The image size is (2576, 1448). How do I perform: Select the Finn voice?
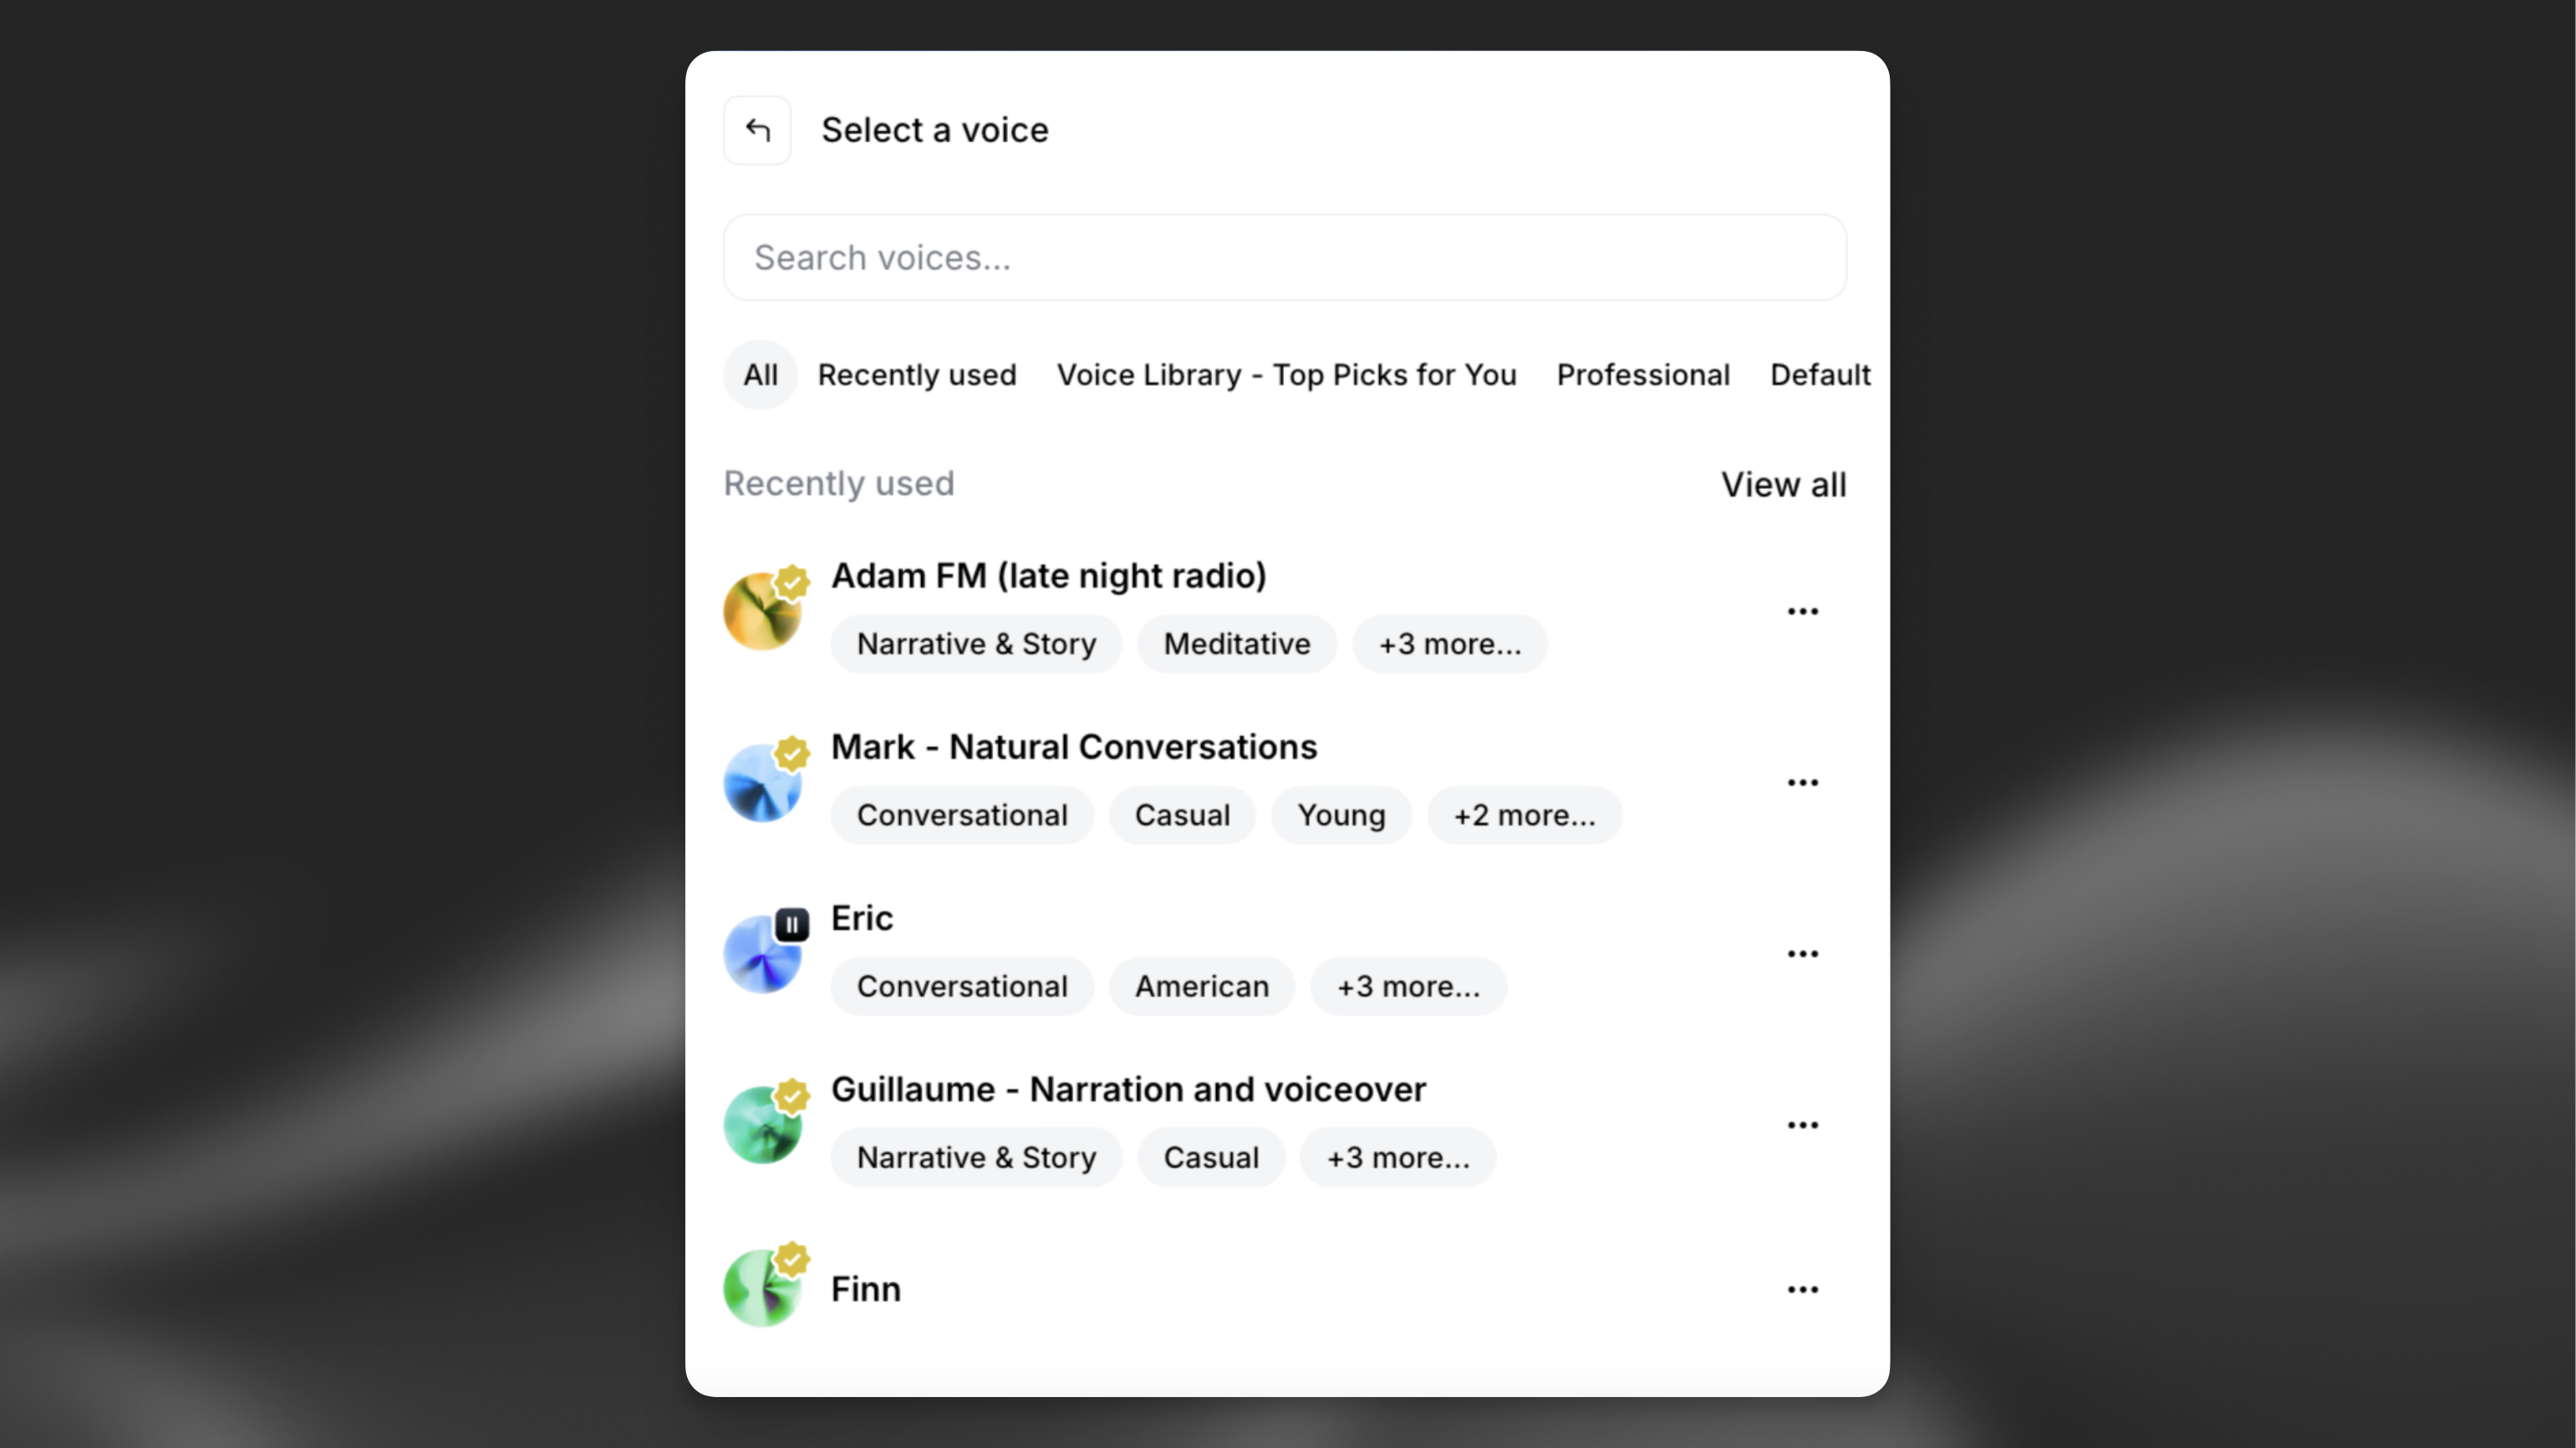(x=865, y=1289)
